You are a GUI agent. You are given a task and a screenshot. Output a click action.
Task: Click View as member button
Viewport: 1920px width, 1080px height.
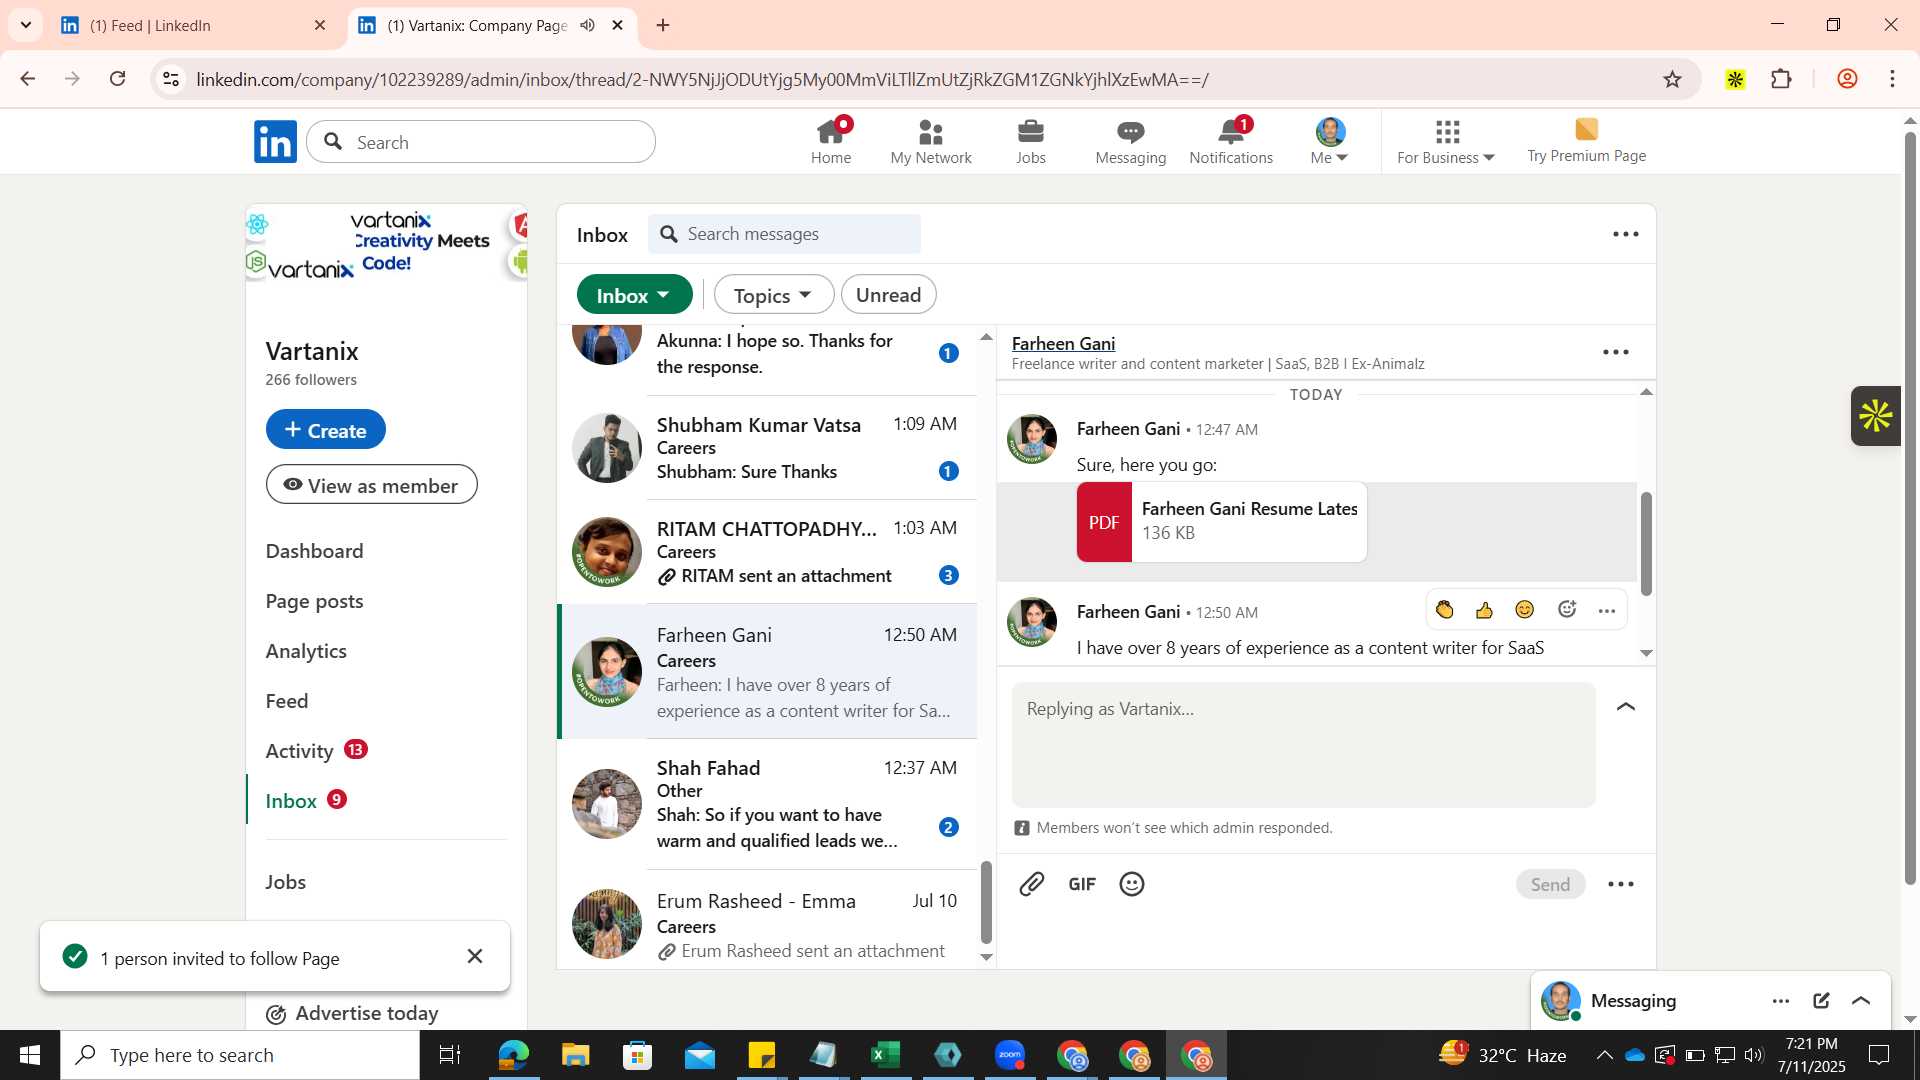(372, 485)
